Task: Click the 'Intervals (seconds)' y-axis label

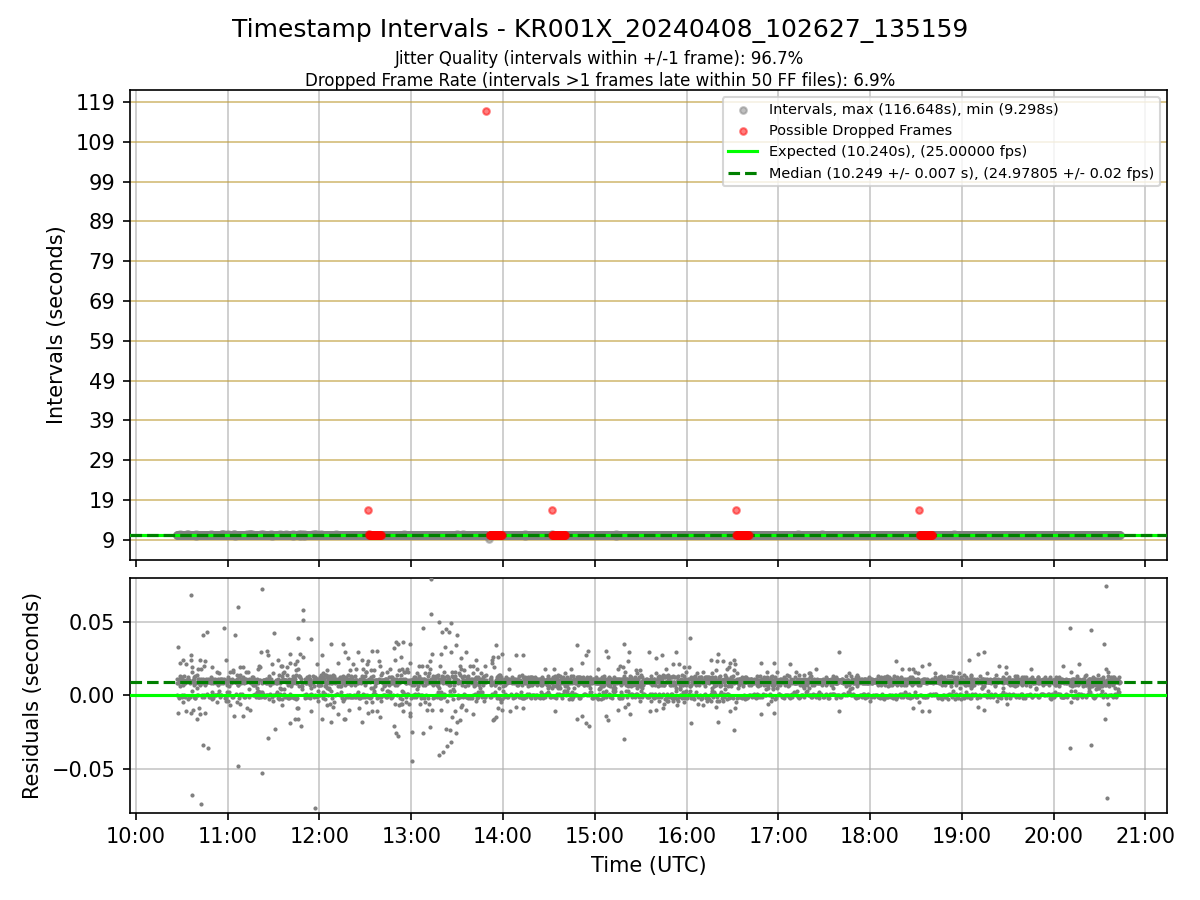Action: click(x=56, y=325)
